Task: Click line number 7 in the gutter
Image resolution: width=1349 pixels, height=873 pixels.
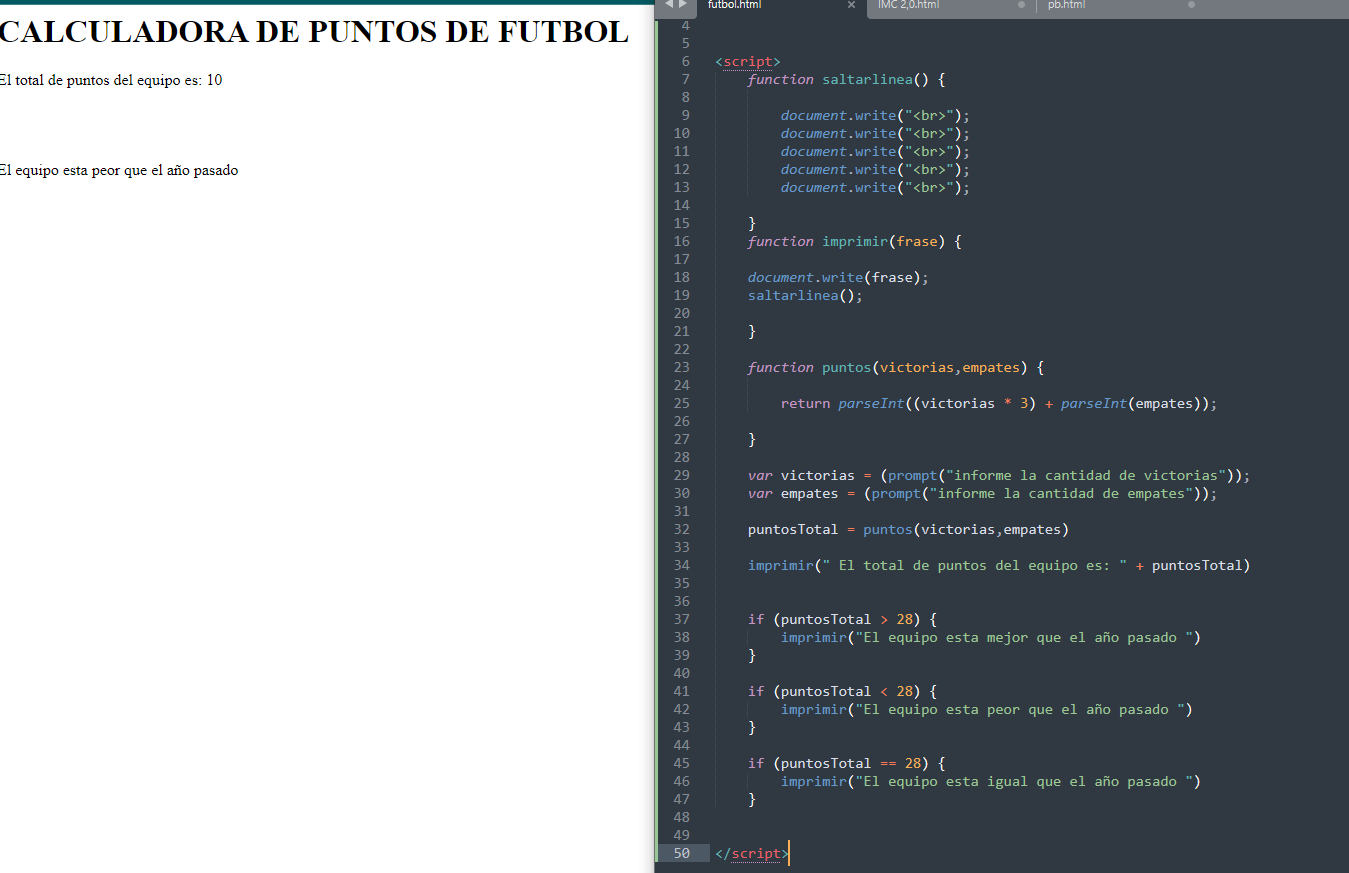Action: click(x=685, y=79)
